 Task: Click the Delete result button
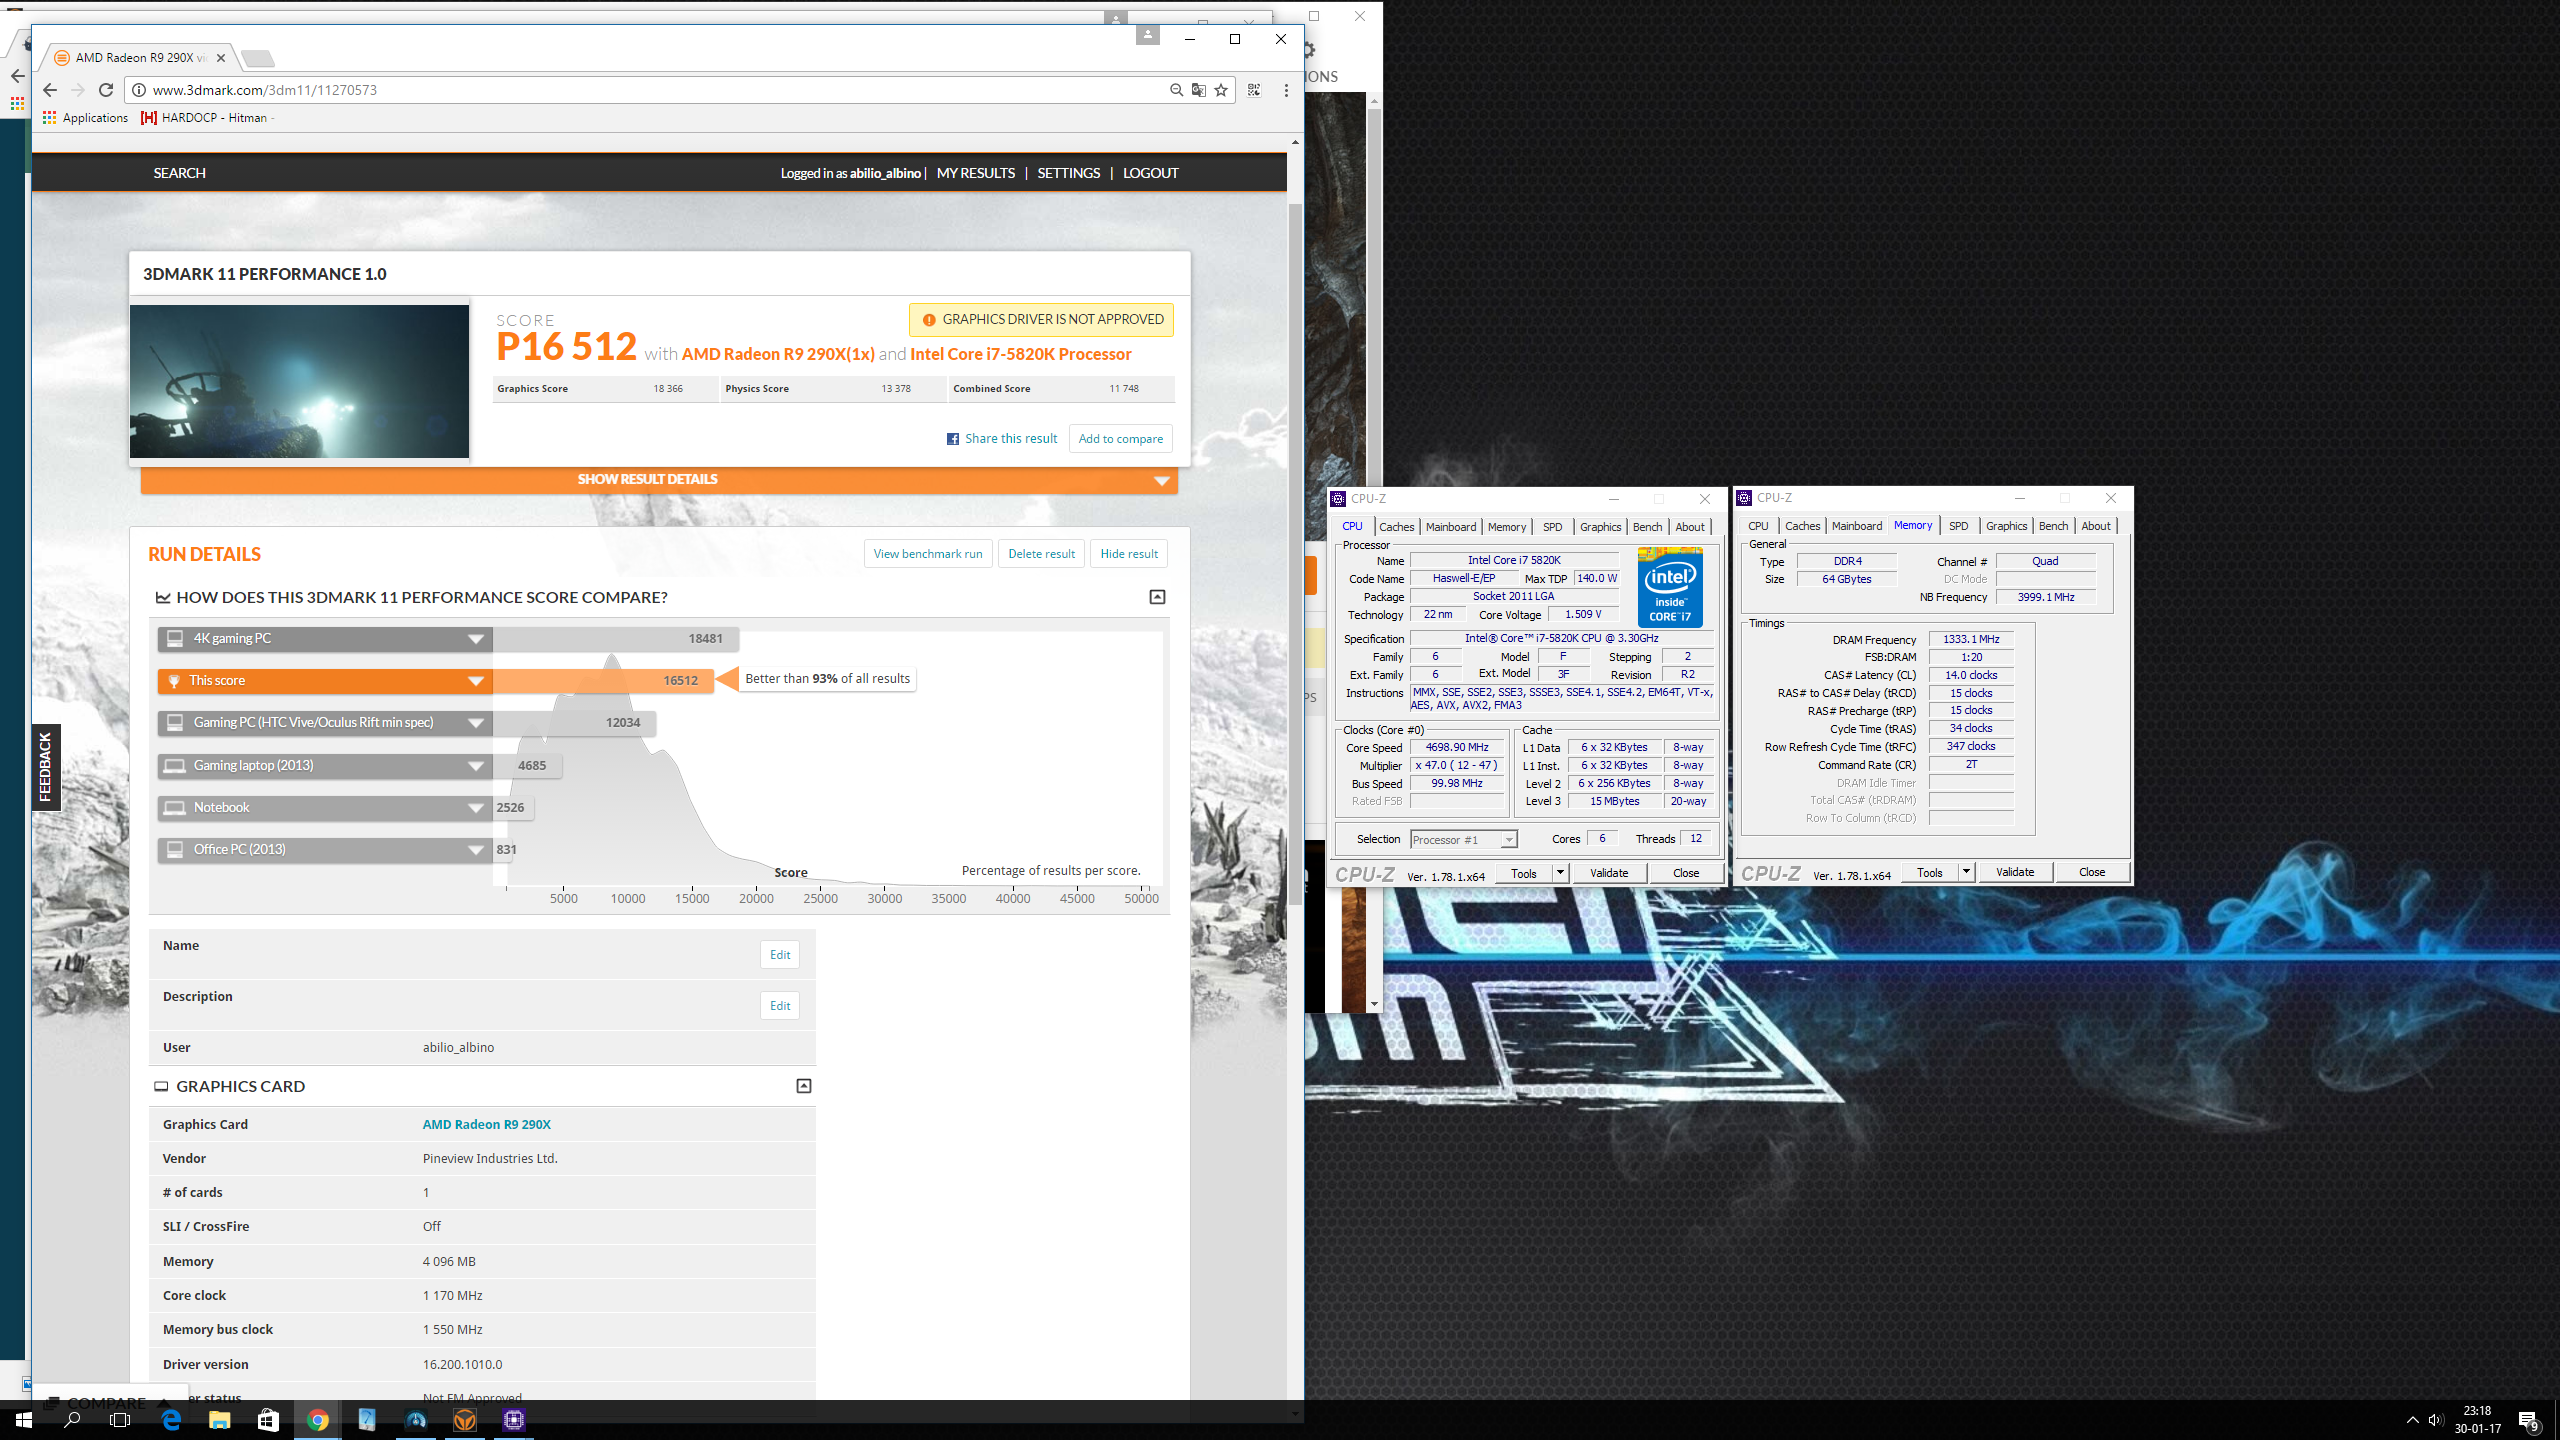pyautogui.click(x=1042, y=554)
